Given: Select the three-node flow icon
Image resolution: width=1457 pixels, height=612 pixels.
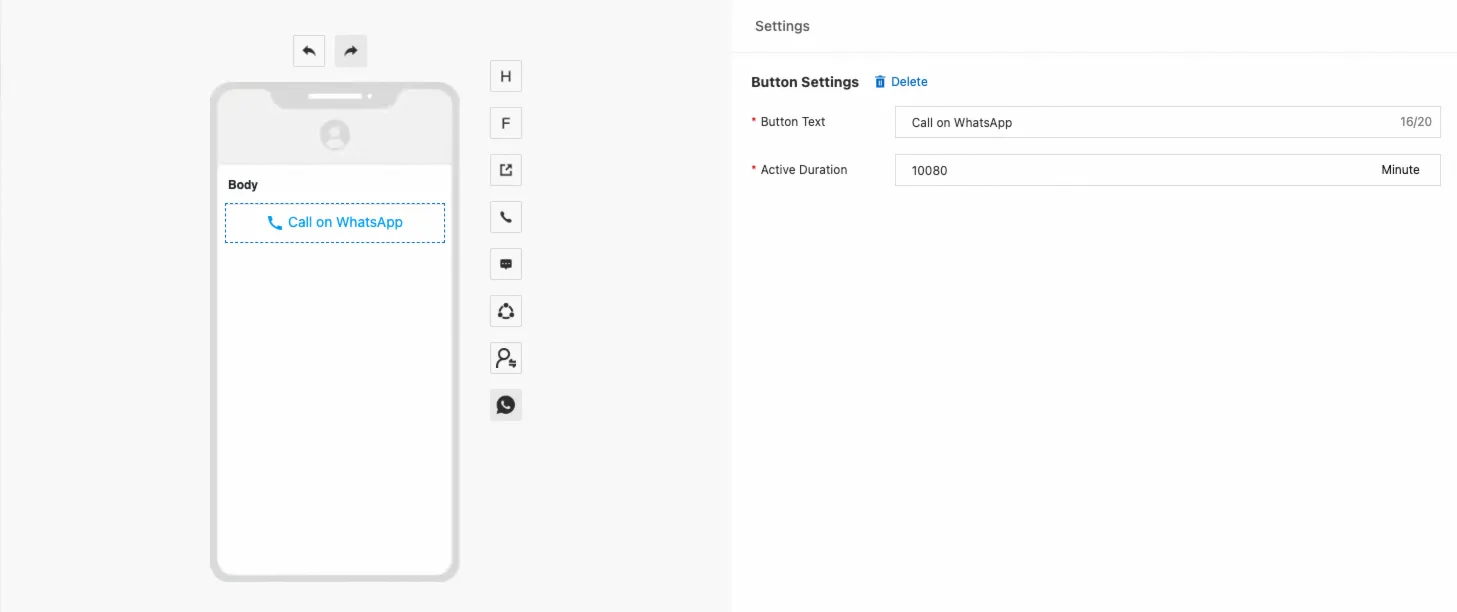Looking at the screenshot, I should 506,311.
